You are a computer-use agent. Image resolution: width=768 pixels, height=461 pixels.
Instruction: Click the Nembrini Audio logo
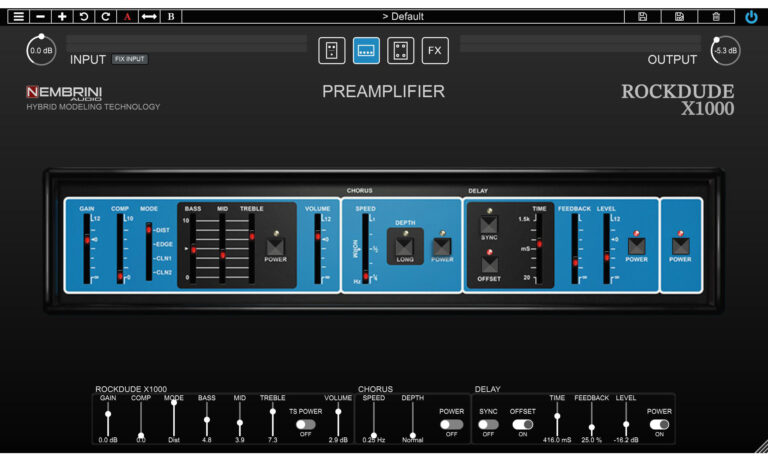click(64, 93)
